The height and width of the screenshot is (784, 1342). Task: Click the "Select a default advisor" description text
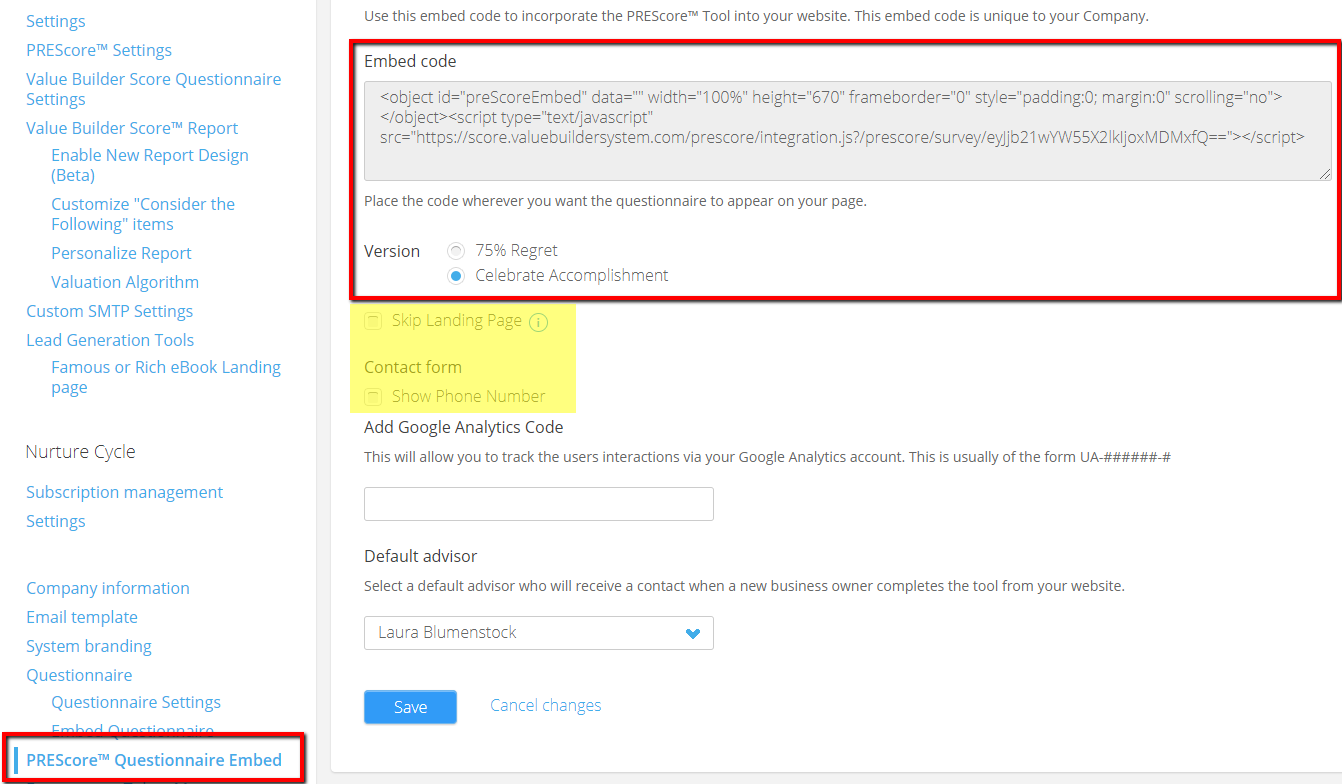pos(744,586)
